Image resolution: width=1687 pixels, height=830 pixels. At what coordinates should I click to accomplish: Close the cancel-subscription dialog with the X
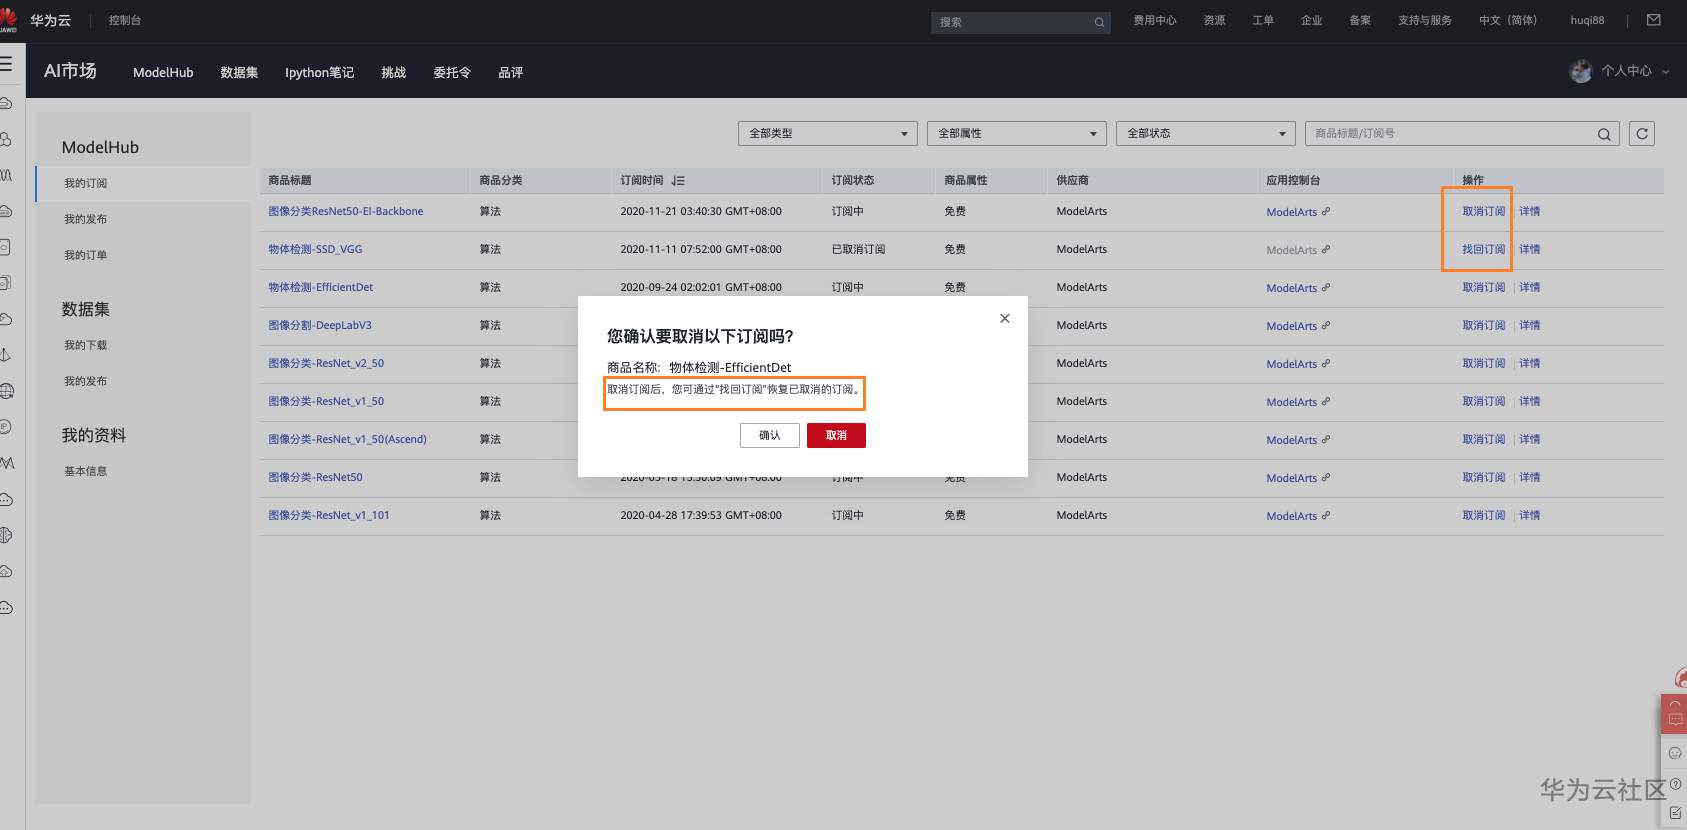click(1005, 318)
